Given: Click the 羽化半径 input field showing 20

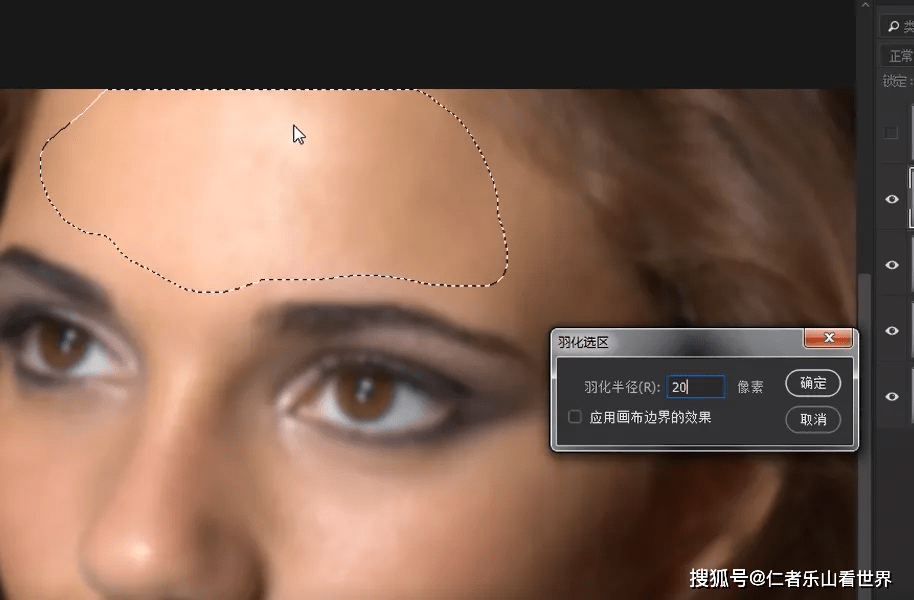Looking at the screenshot, I should (x=696, y=387).
